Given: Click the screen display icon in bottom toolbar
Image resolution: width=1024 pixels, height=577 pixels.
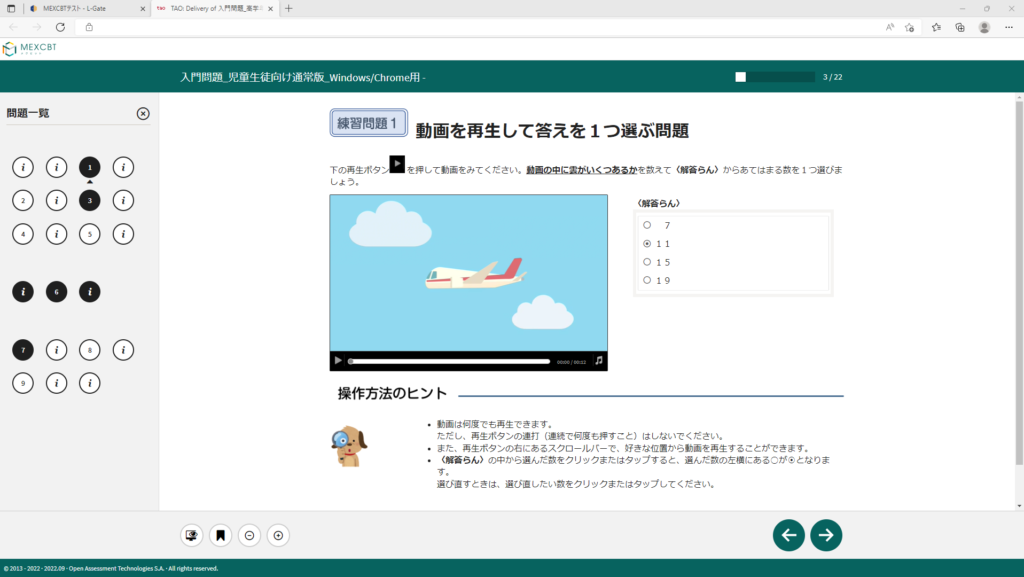Looking at the screenshot, I should tap(191, 536).
